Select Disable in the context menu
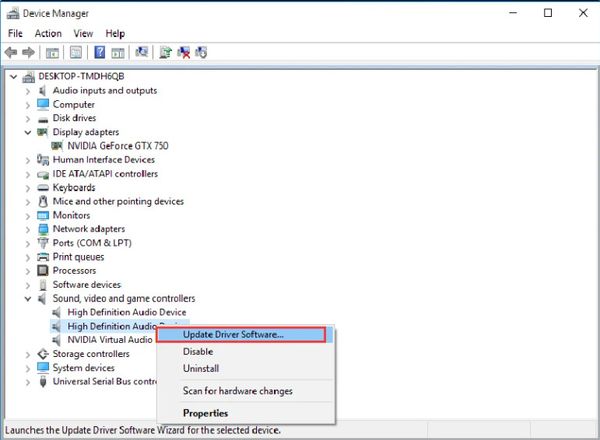The width and height of the screenshot is (600, 440). 199,351
